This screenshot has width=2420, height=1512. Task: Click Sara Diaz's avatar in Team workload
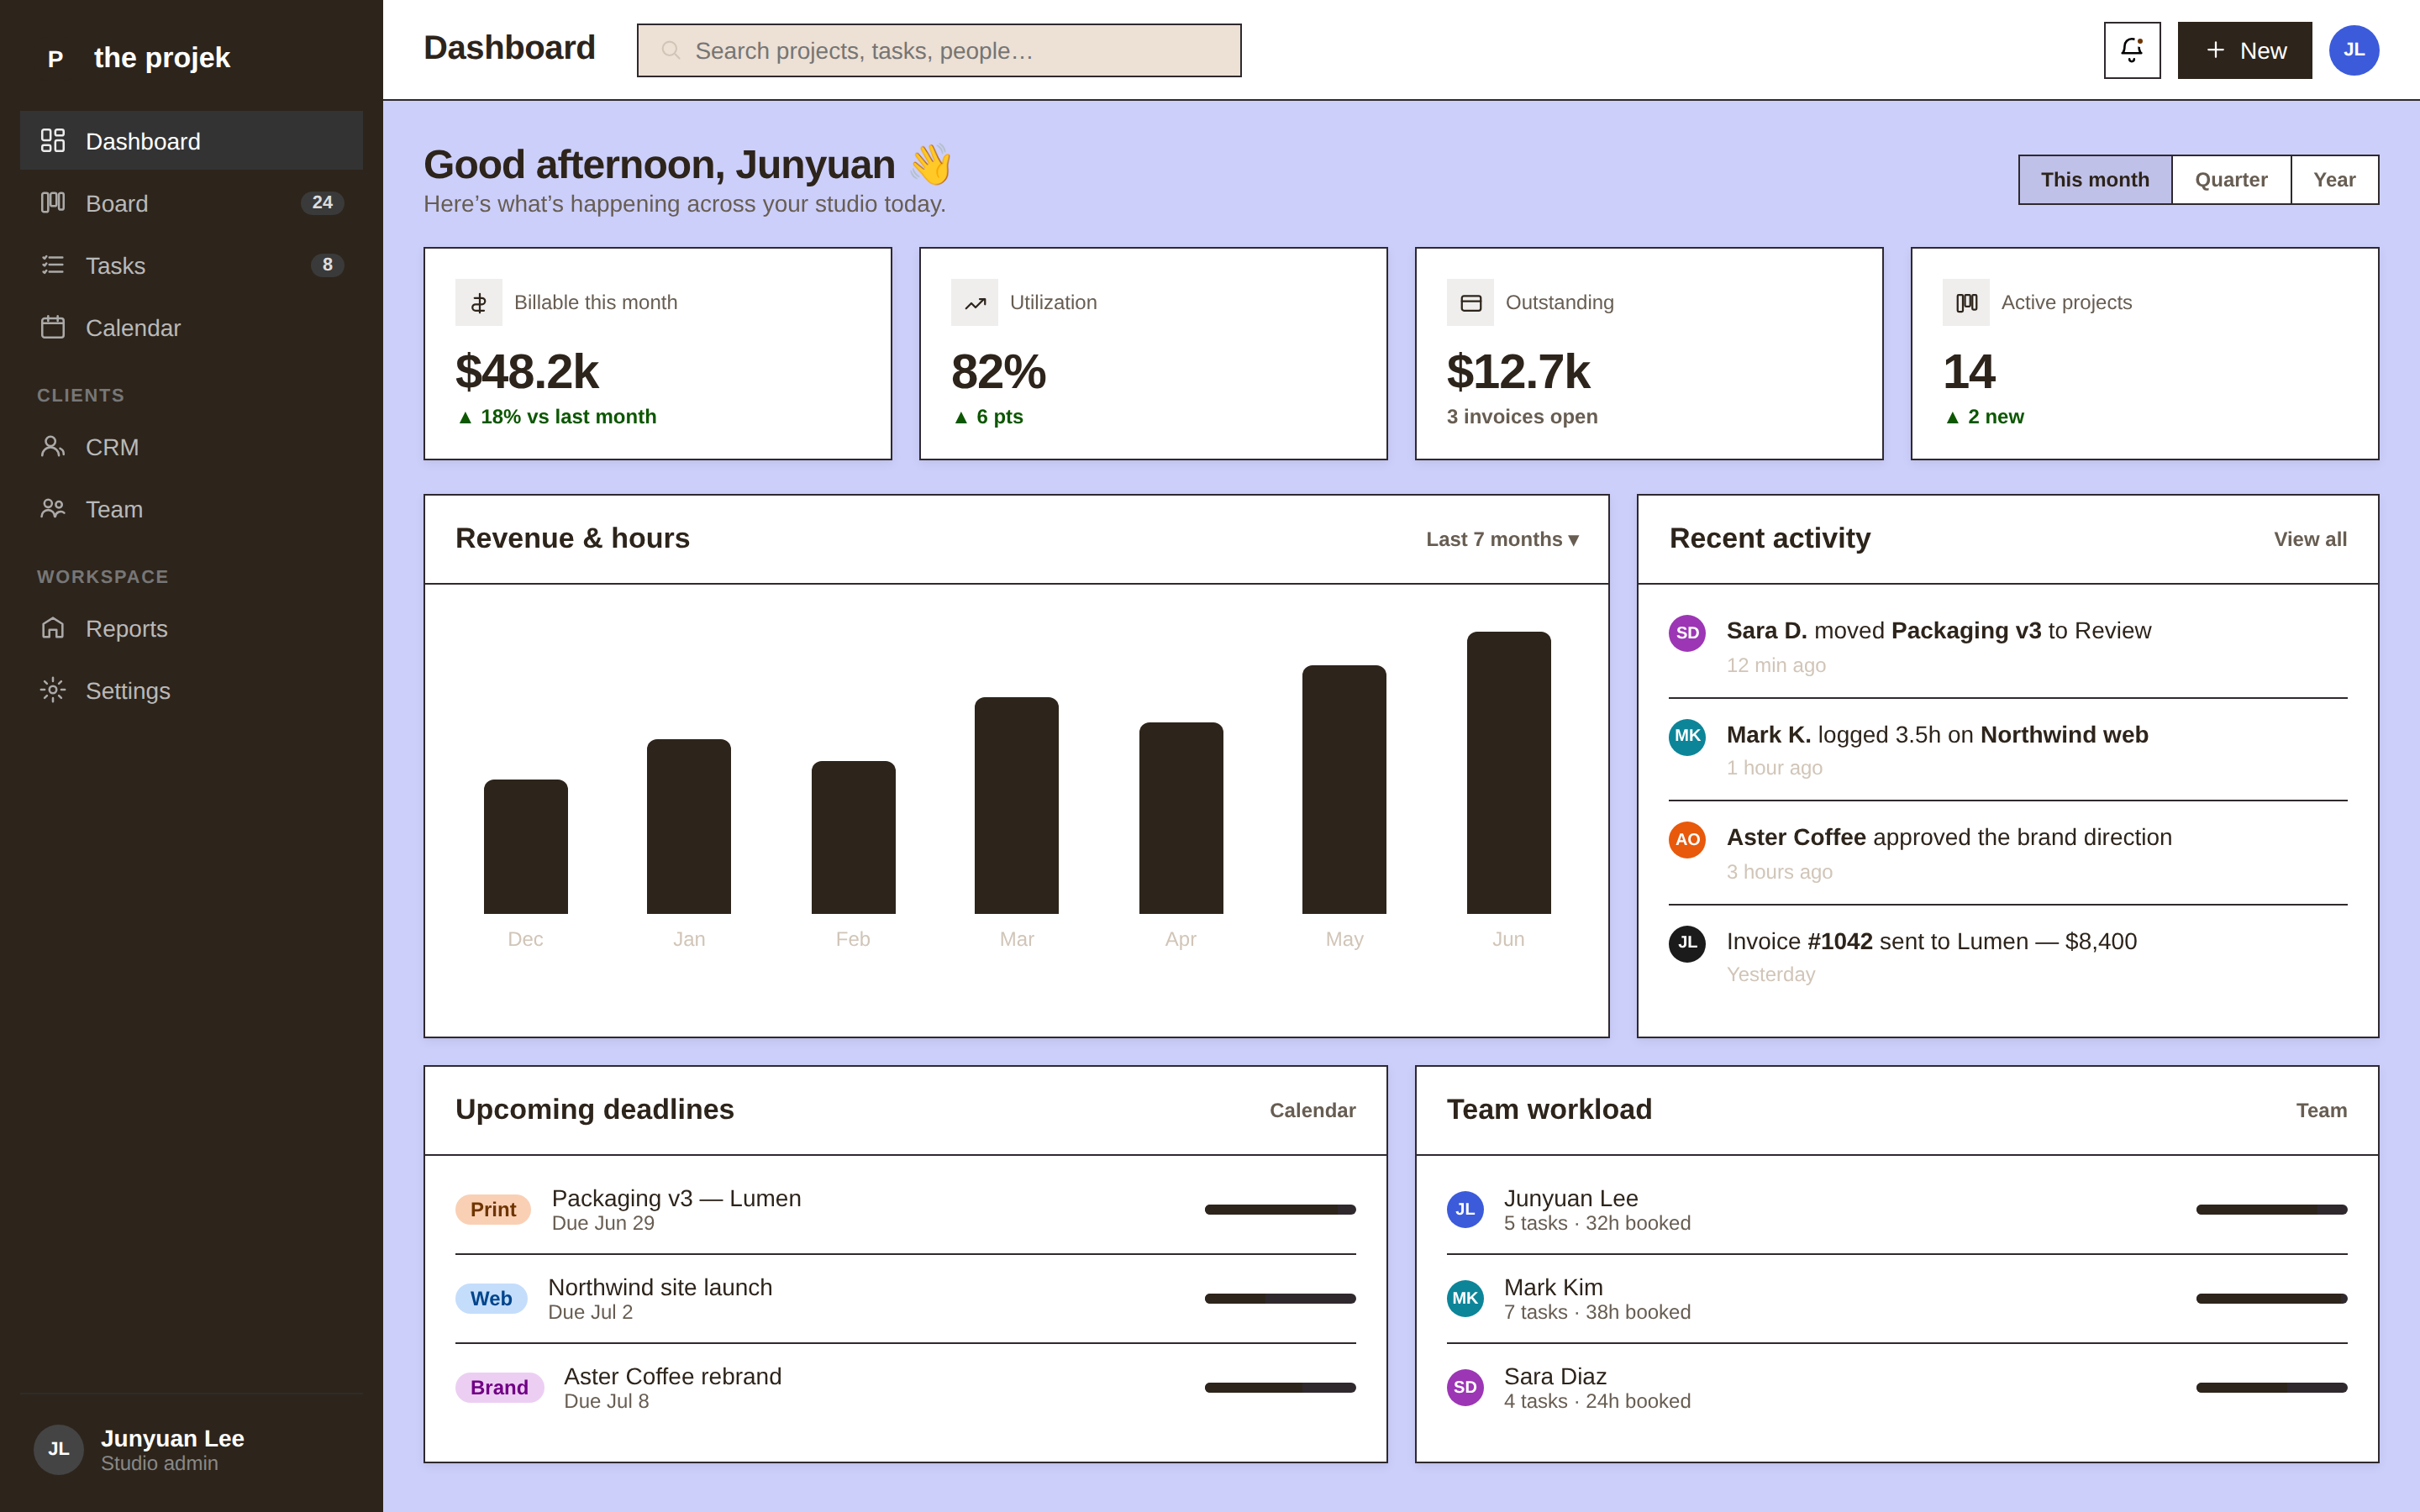(x=1465, y=1388)
